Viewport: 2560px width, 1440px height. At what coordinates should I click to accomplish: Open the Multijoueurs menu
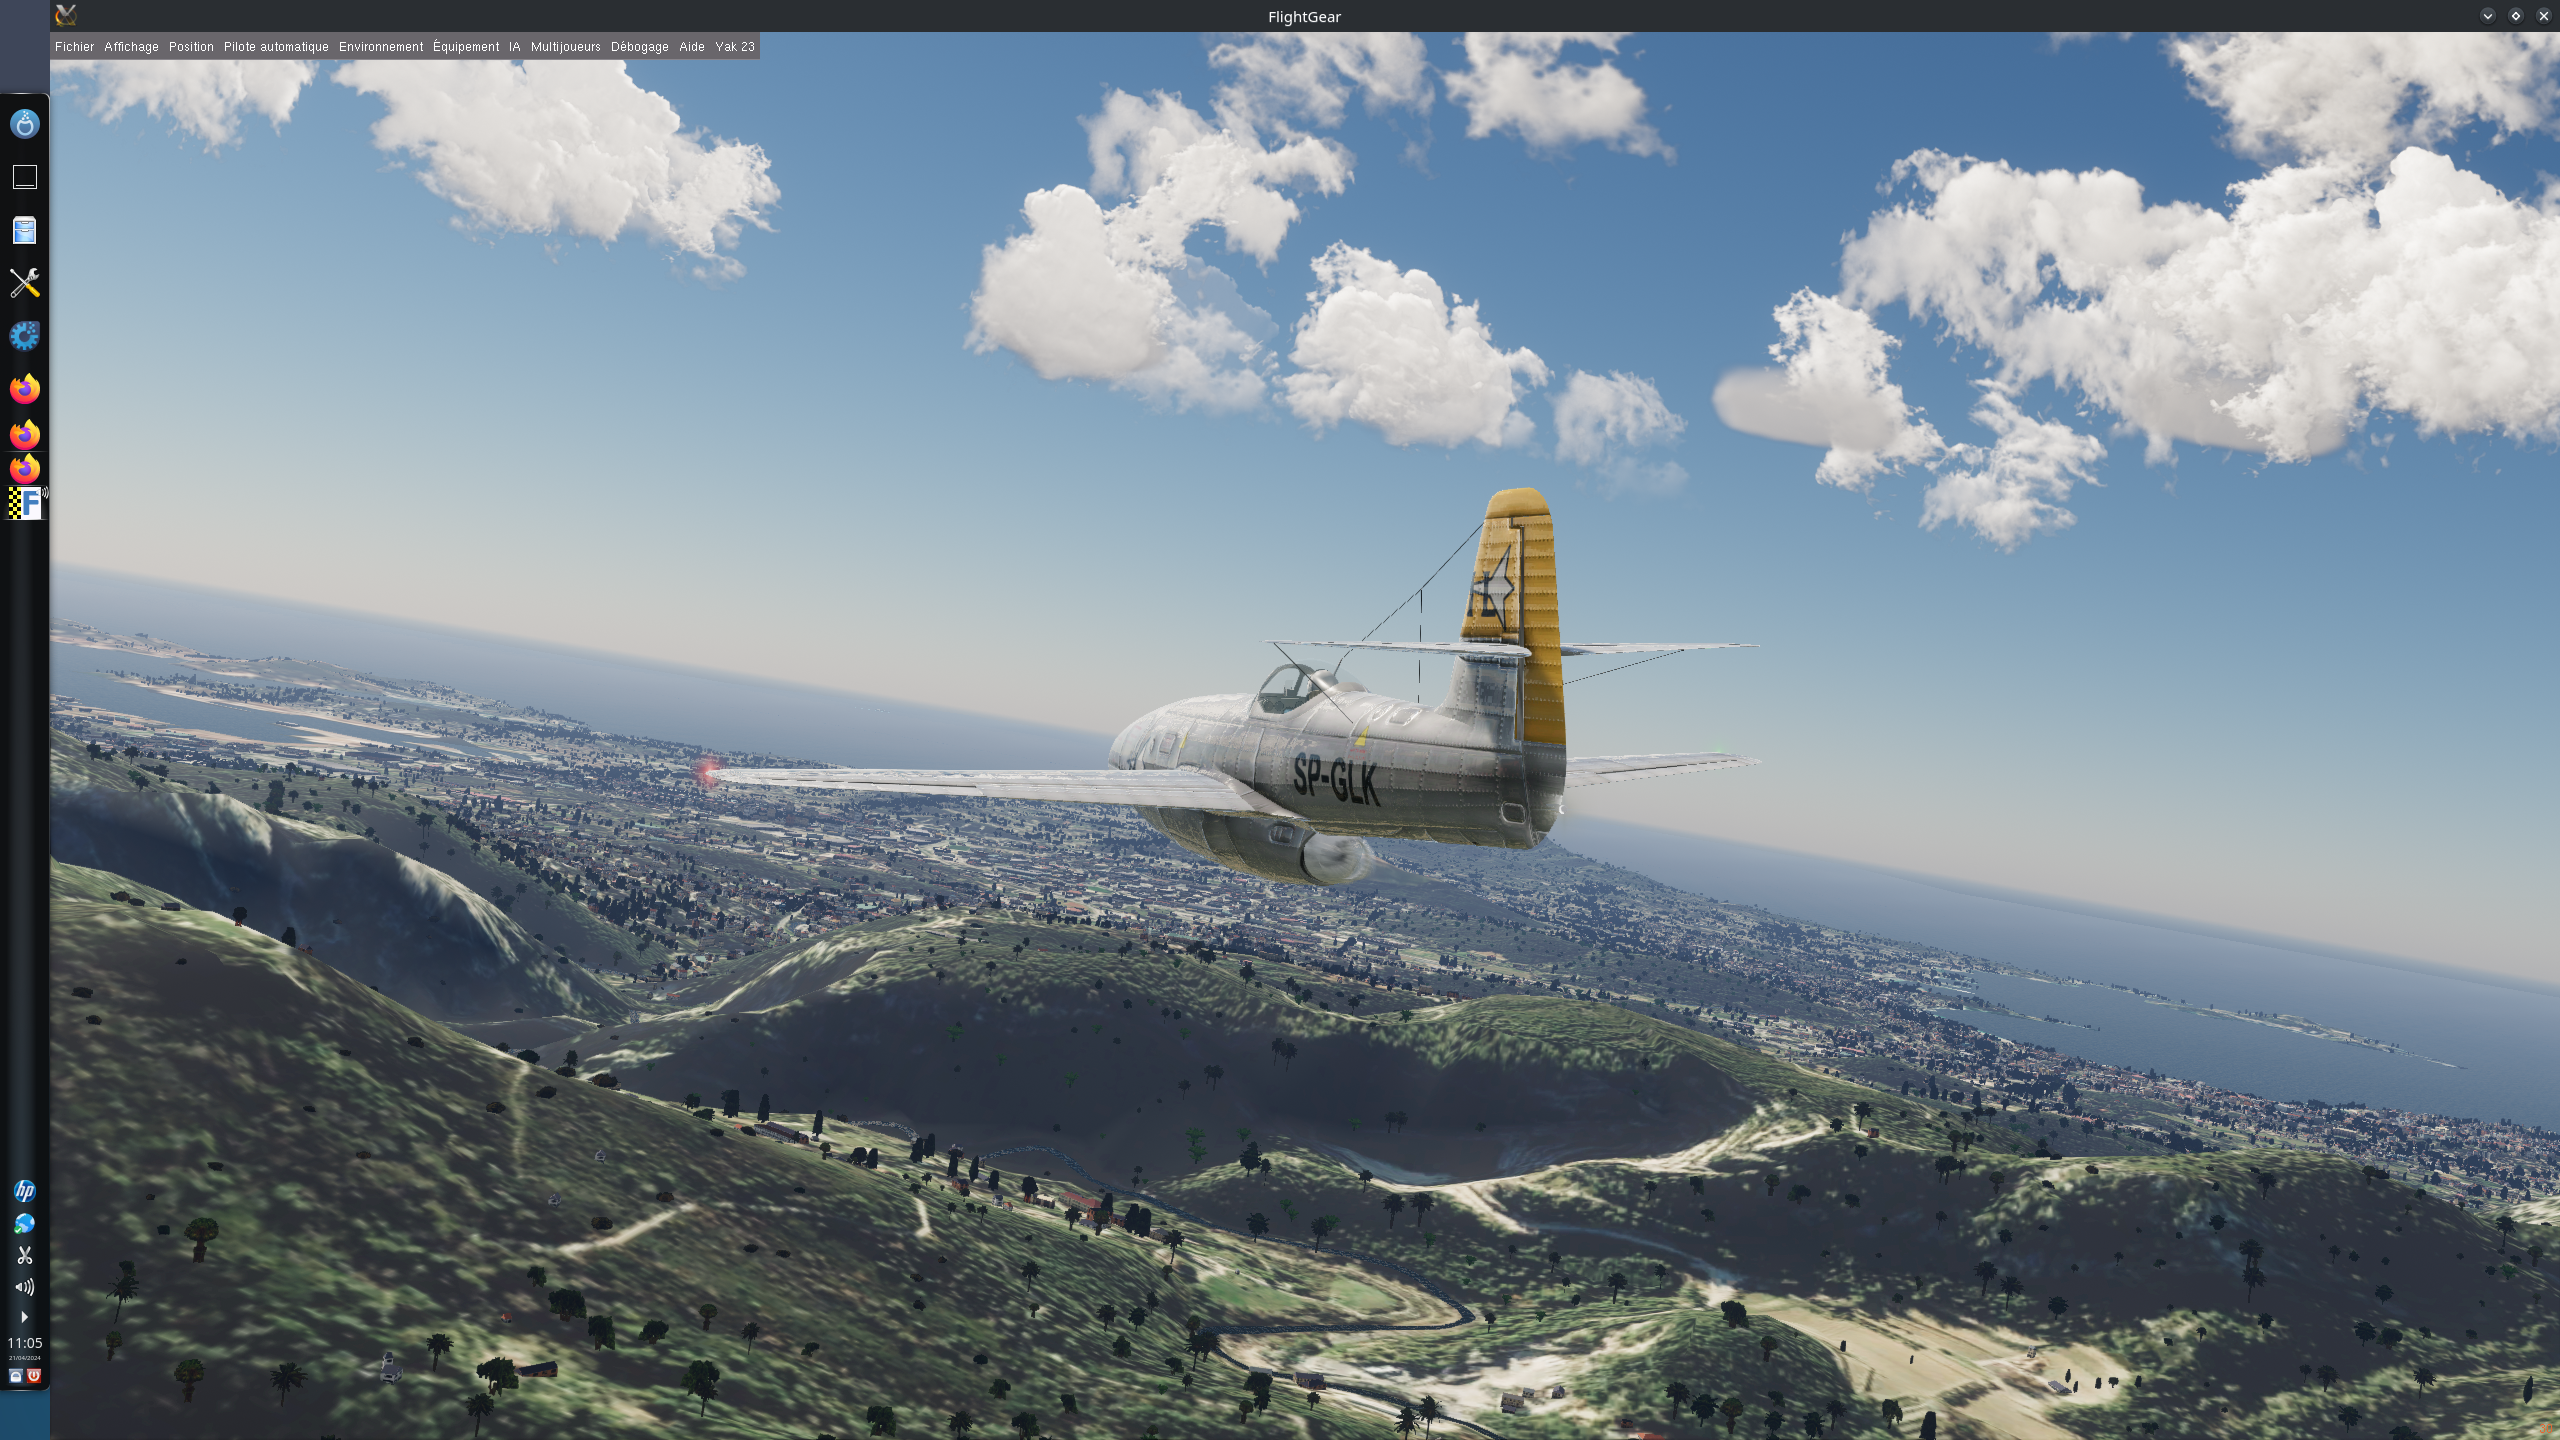565,47
